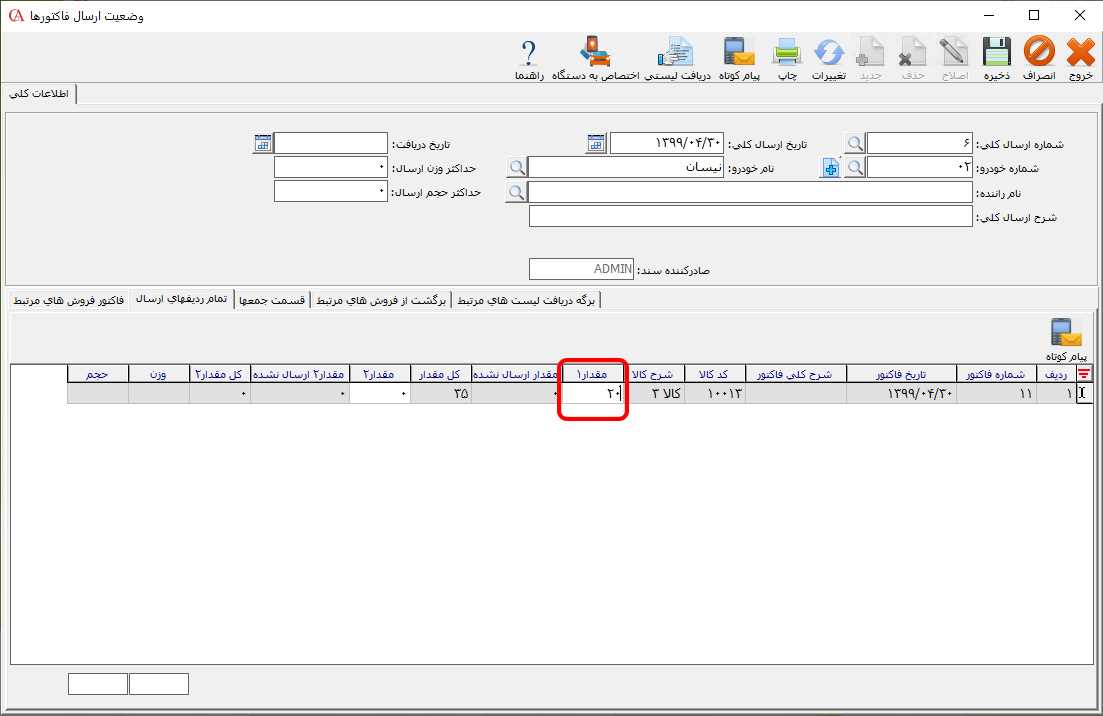Image resolution: width=1103 pixels, height=716 pixels.
Task: Open calendar picker for send date (تاریخ ارسال کلی)
Action: tap(595, 143)
